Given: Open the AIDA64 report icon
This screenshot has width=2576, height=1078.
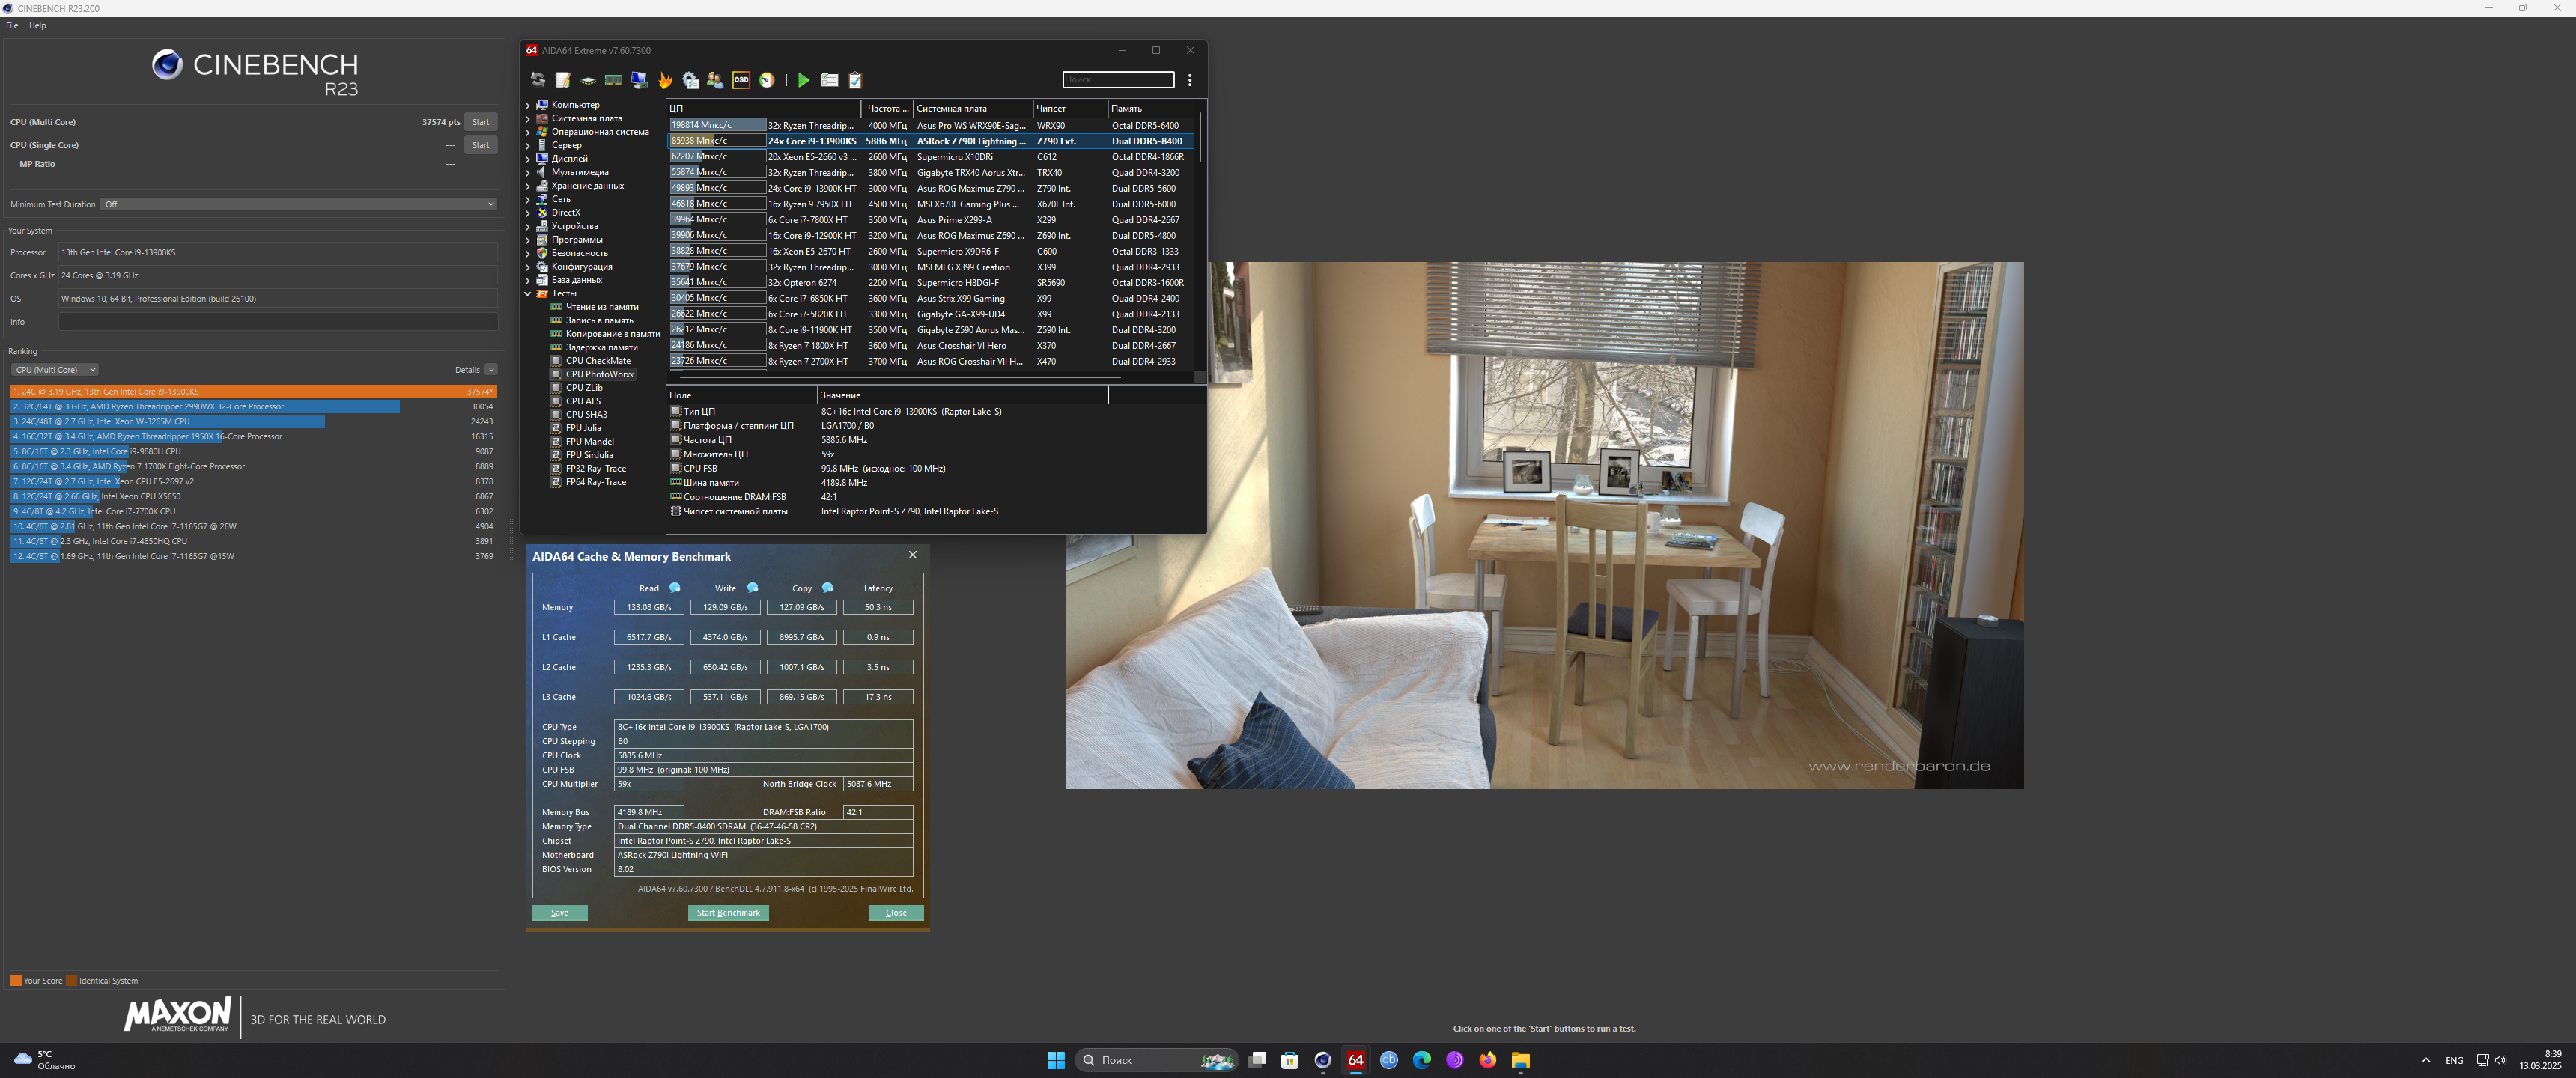Looking at the screenshot, I should tap(563, 80).
